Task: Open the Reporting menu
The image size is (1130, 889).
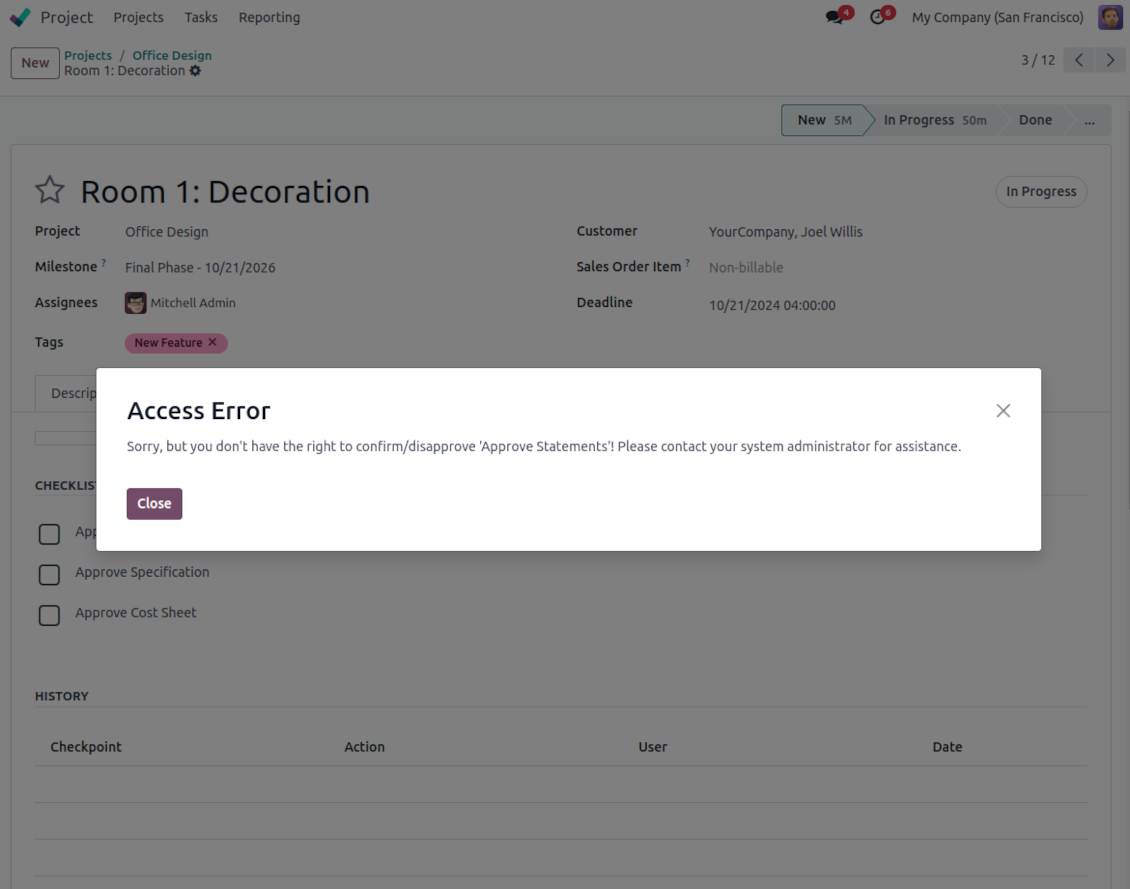Action: pyautogui.click(x=269, y=17)
